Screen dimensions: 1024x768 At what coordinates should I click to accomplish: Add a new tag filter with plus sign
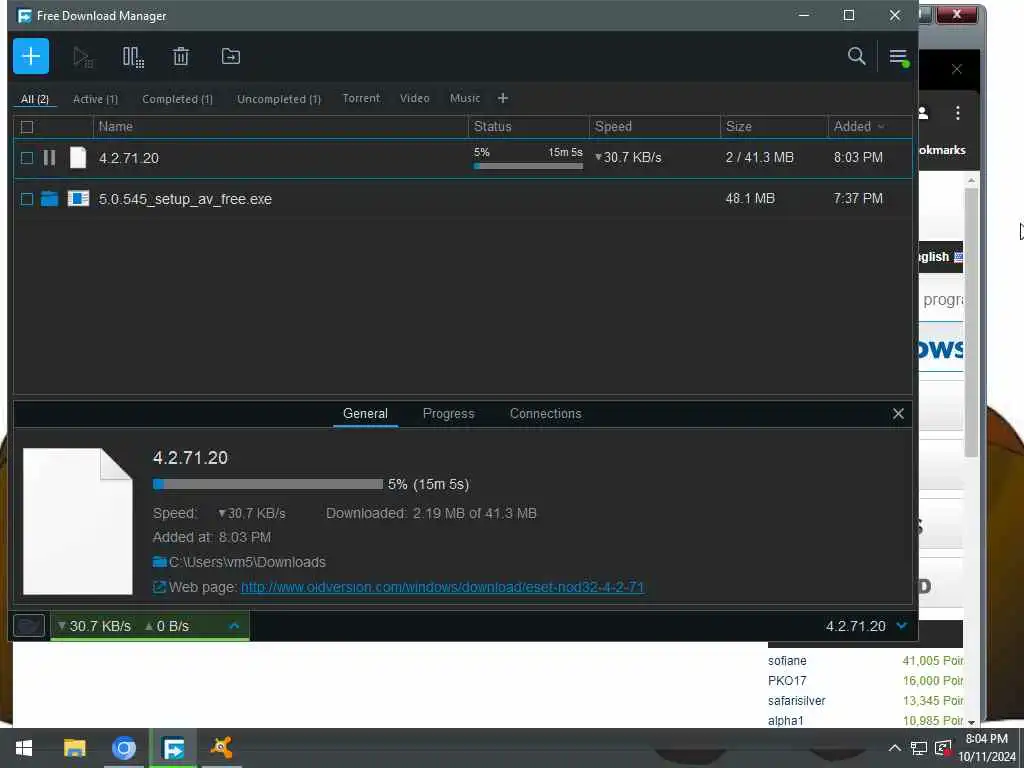tap(502, 98)
